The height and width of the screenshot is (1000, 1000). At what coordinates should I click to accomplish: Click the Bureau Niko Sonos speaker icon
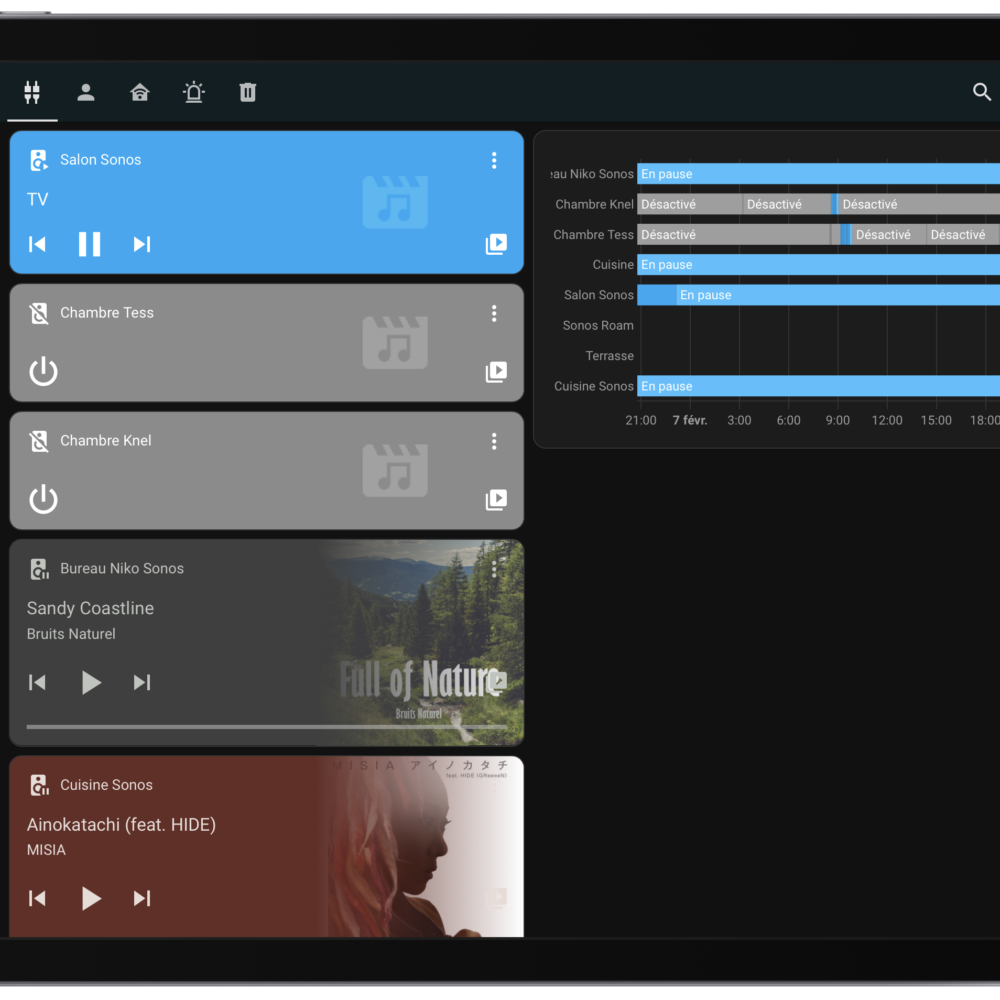pyautogui.click(x=39, y=569)
